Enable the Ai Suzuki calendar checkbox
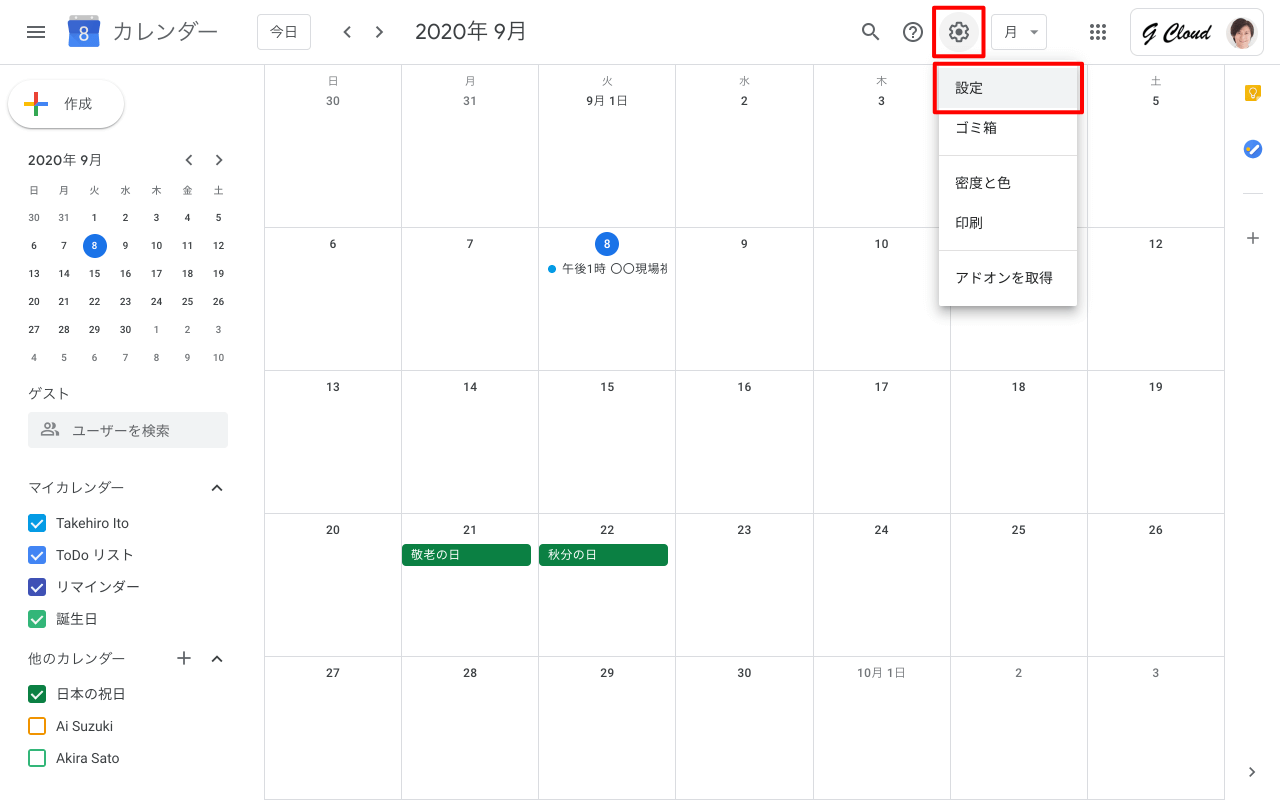 coord(38,726)
